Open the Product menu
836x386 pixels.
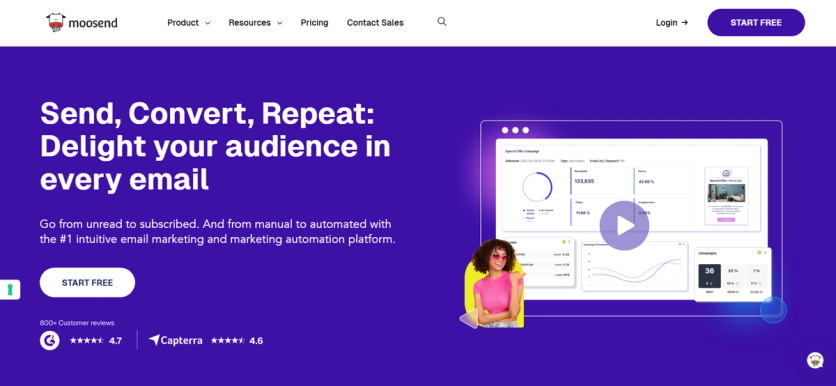point(183,22)
